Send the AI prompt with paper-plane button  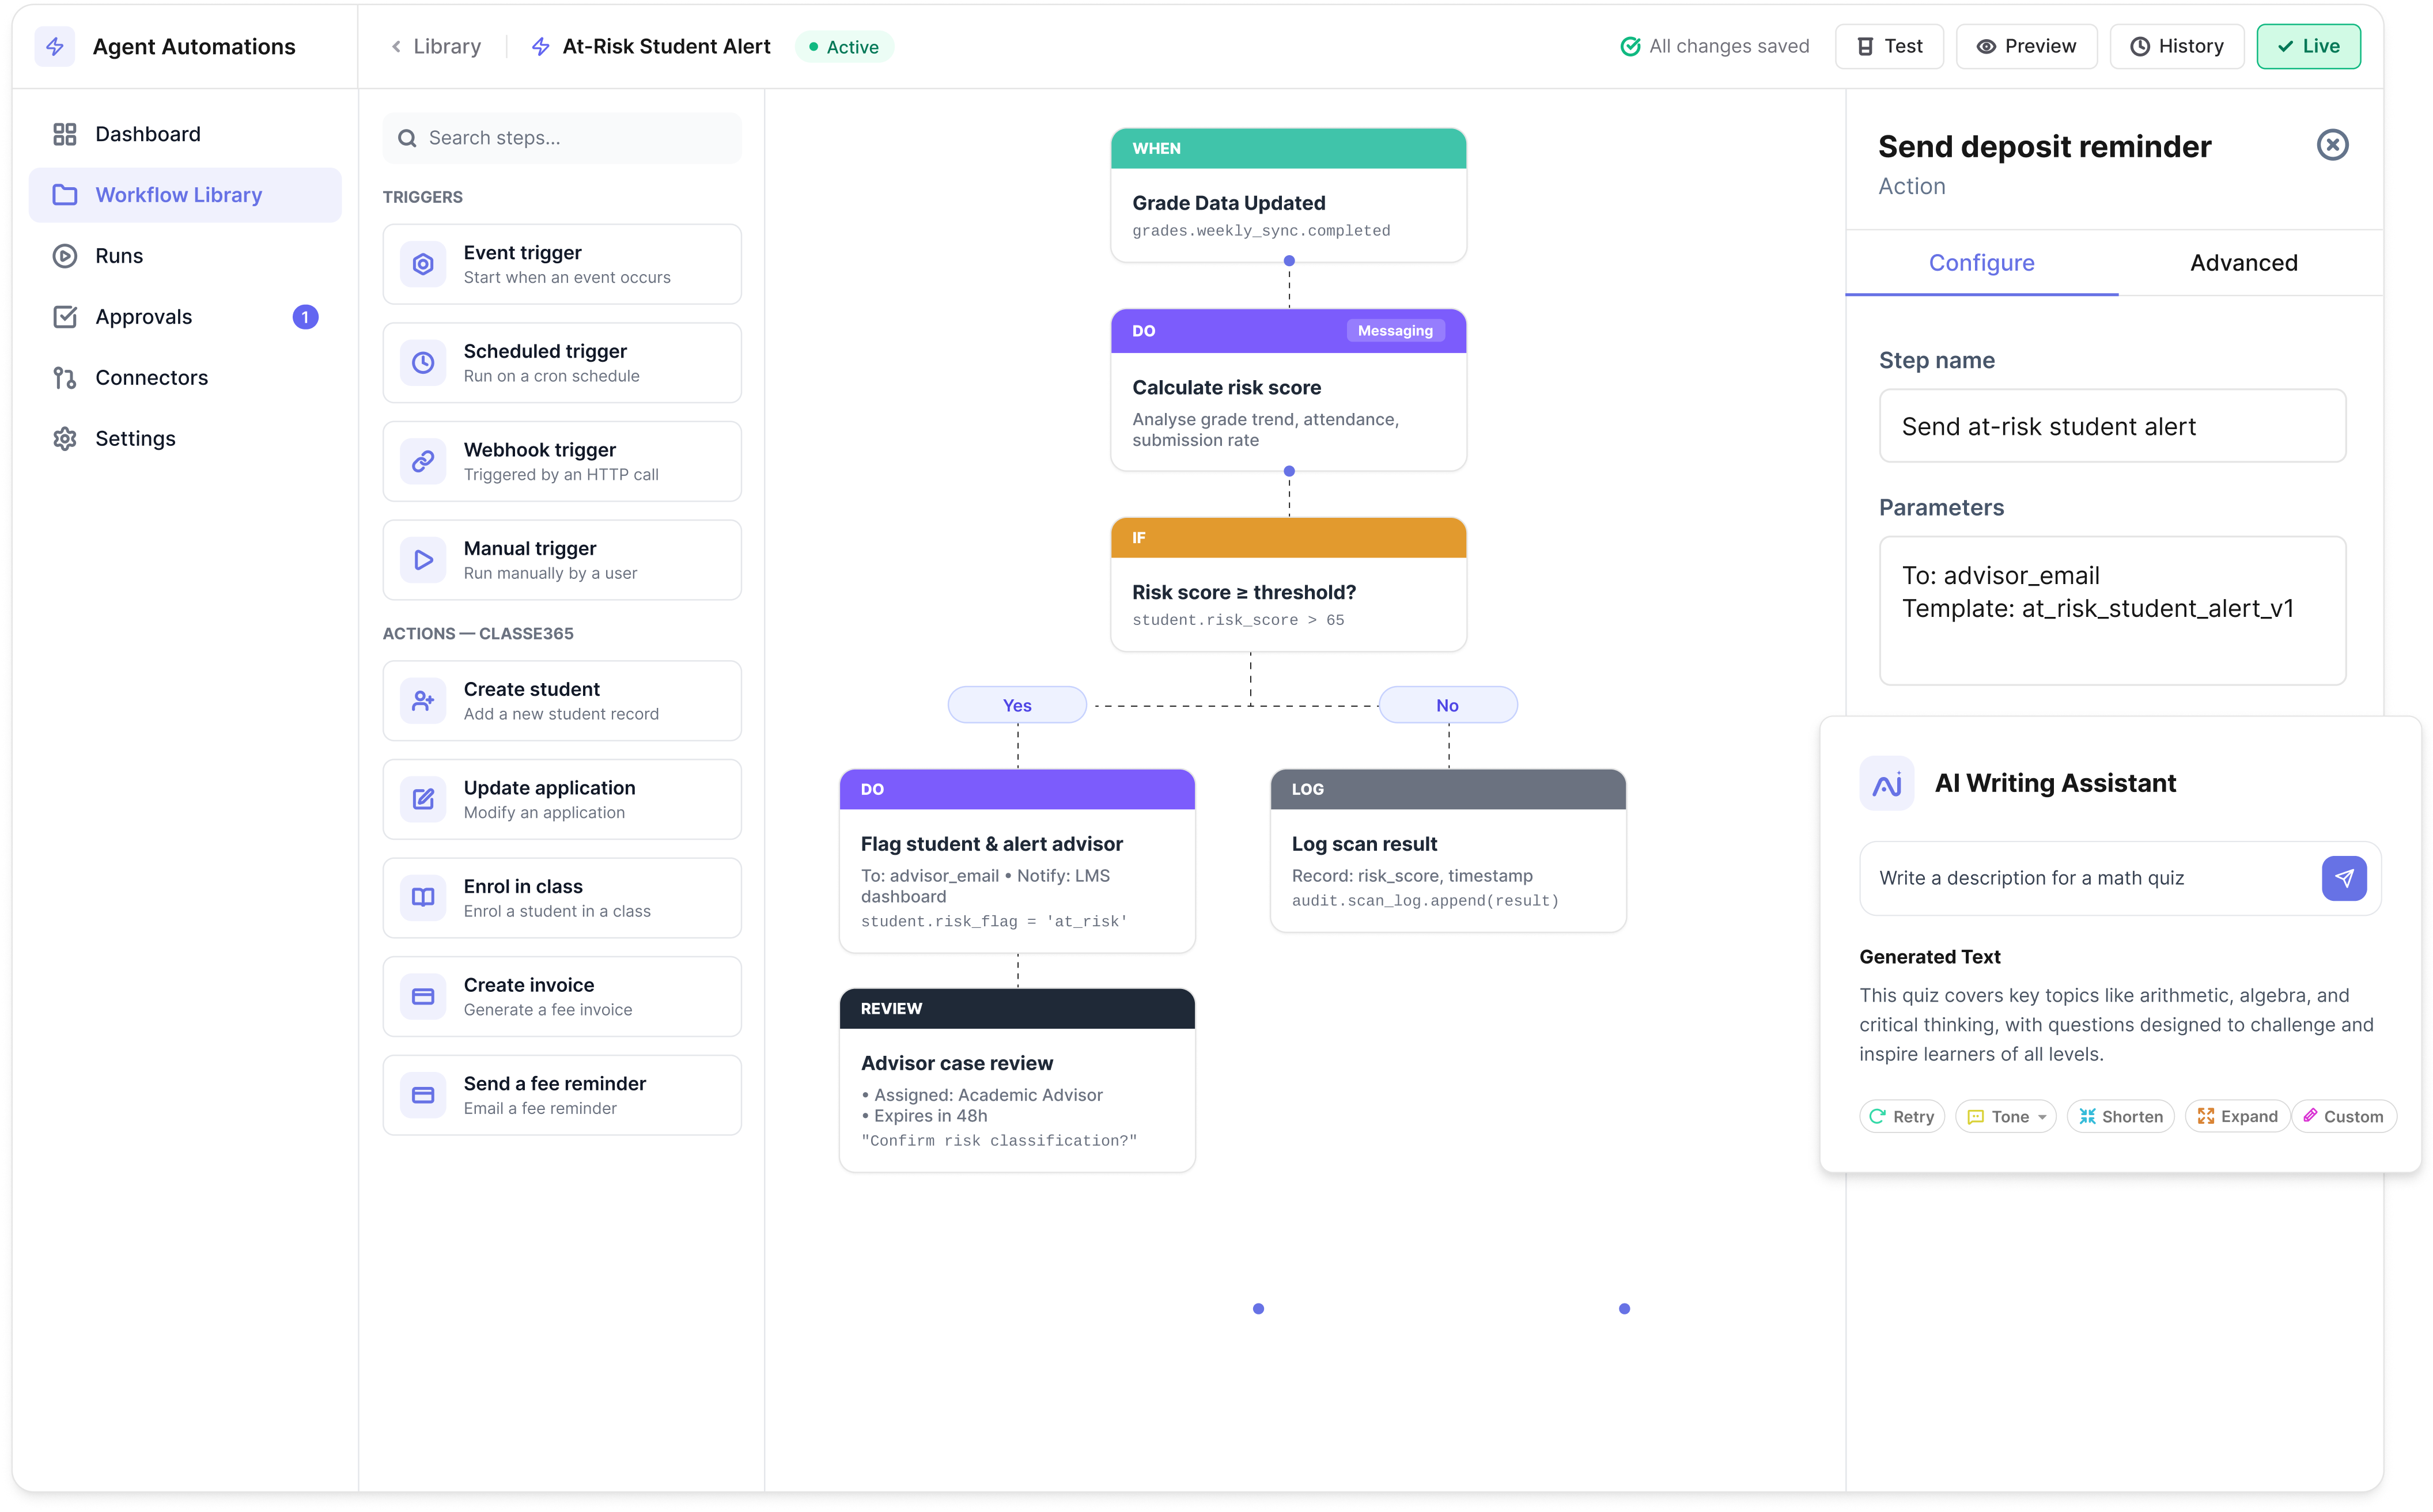(x=2344, y=878)
